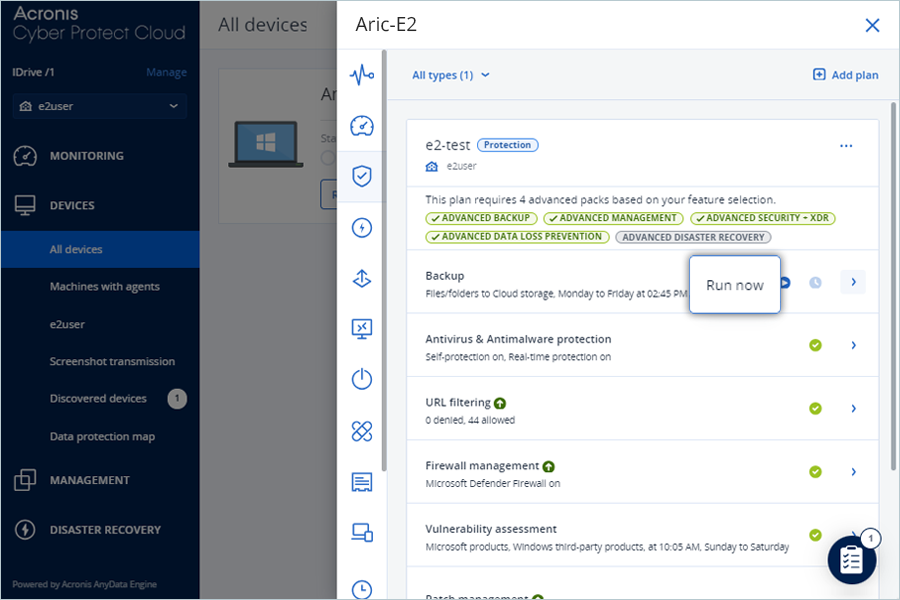This screenshot has width=900, height=600.
Task: Click the device sidebar scrollbar
Action: click(x=384, y=261)
